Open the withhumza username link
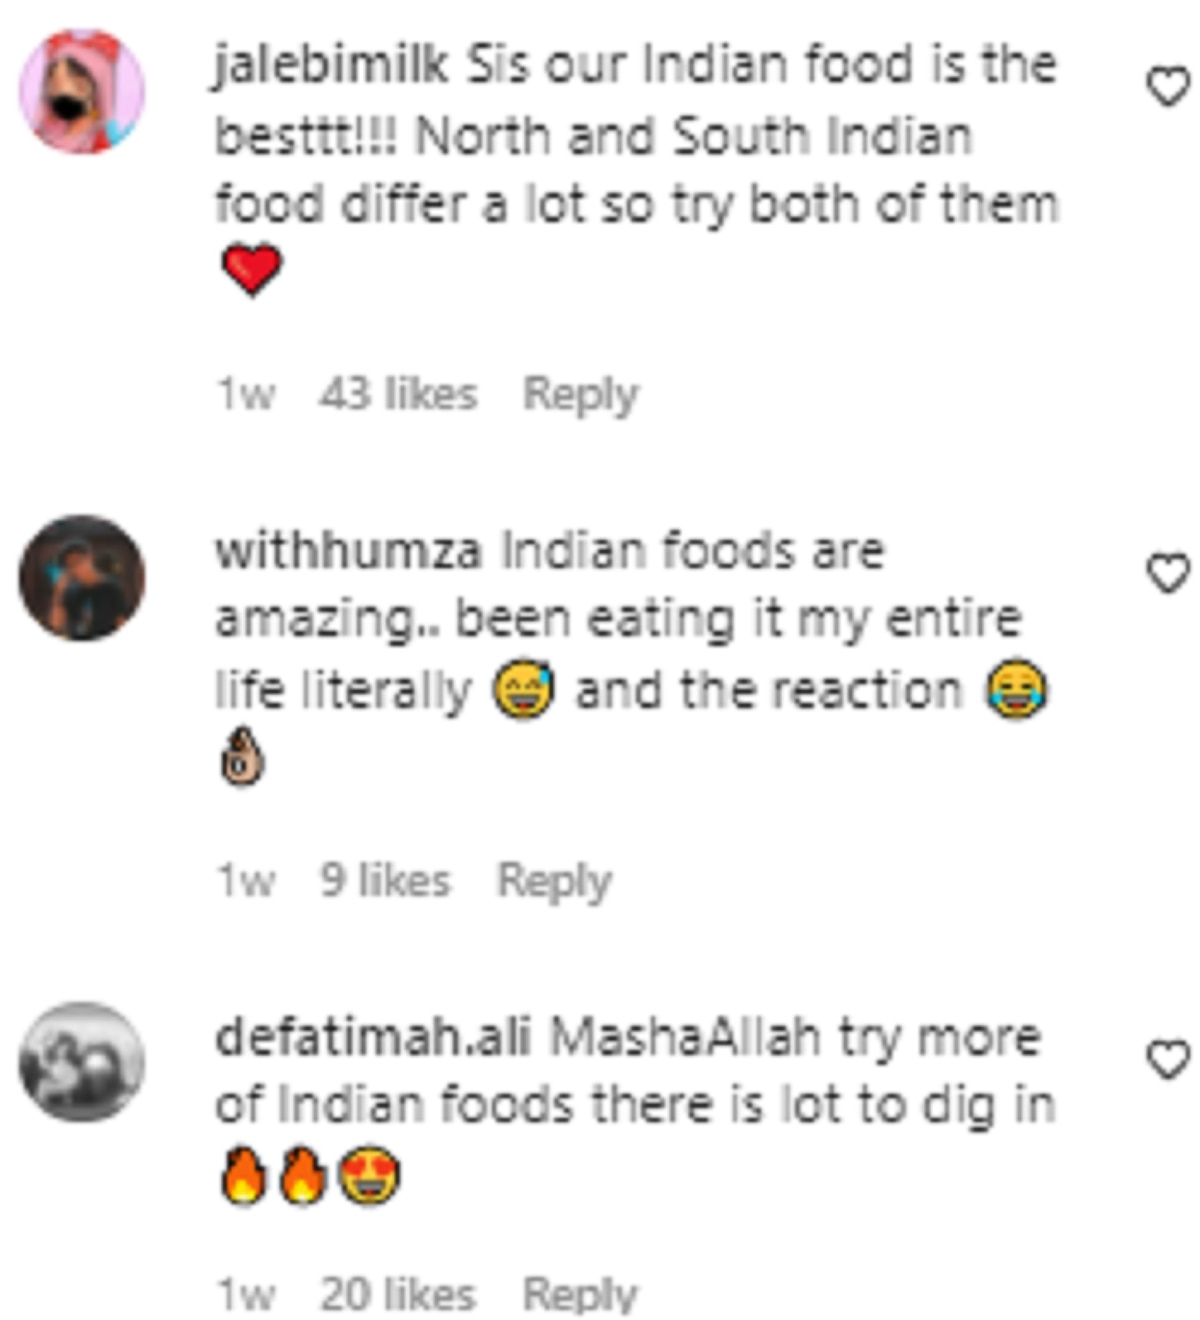 (x=348, y=551)
